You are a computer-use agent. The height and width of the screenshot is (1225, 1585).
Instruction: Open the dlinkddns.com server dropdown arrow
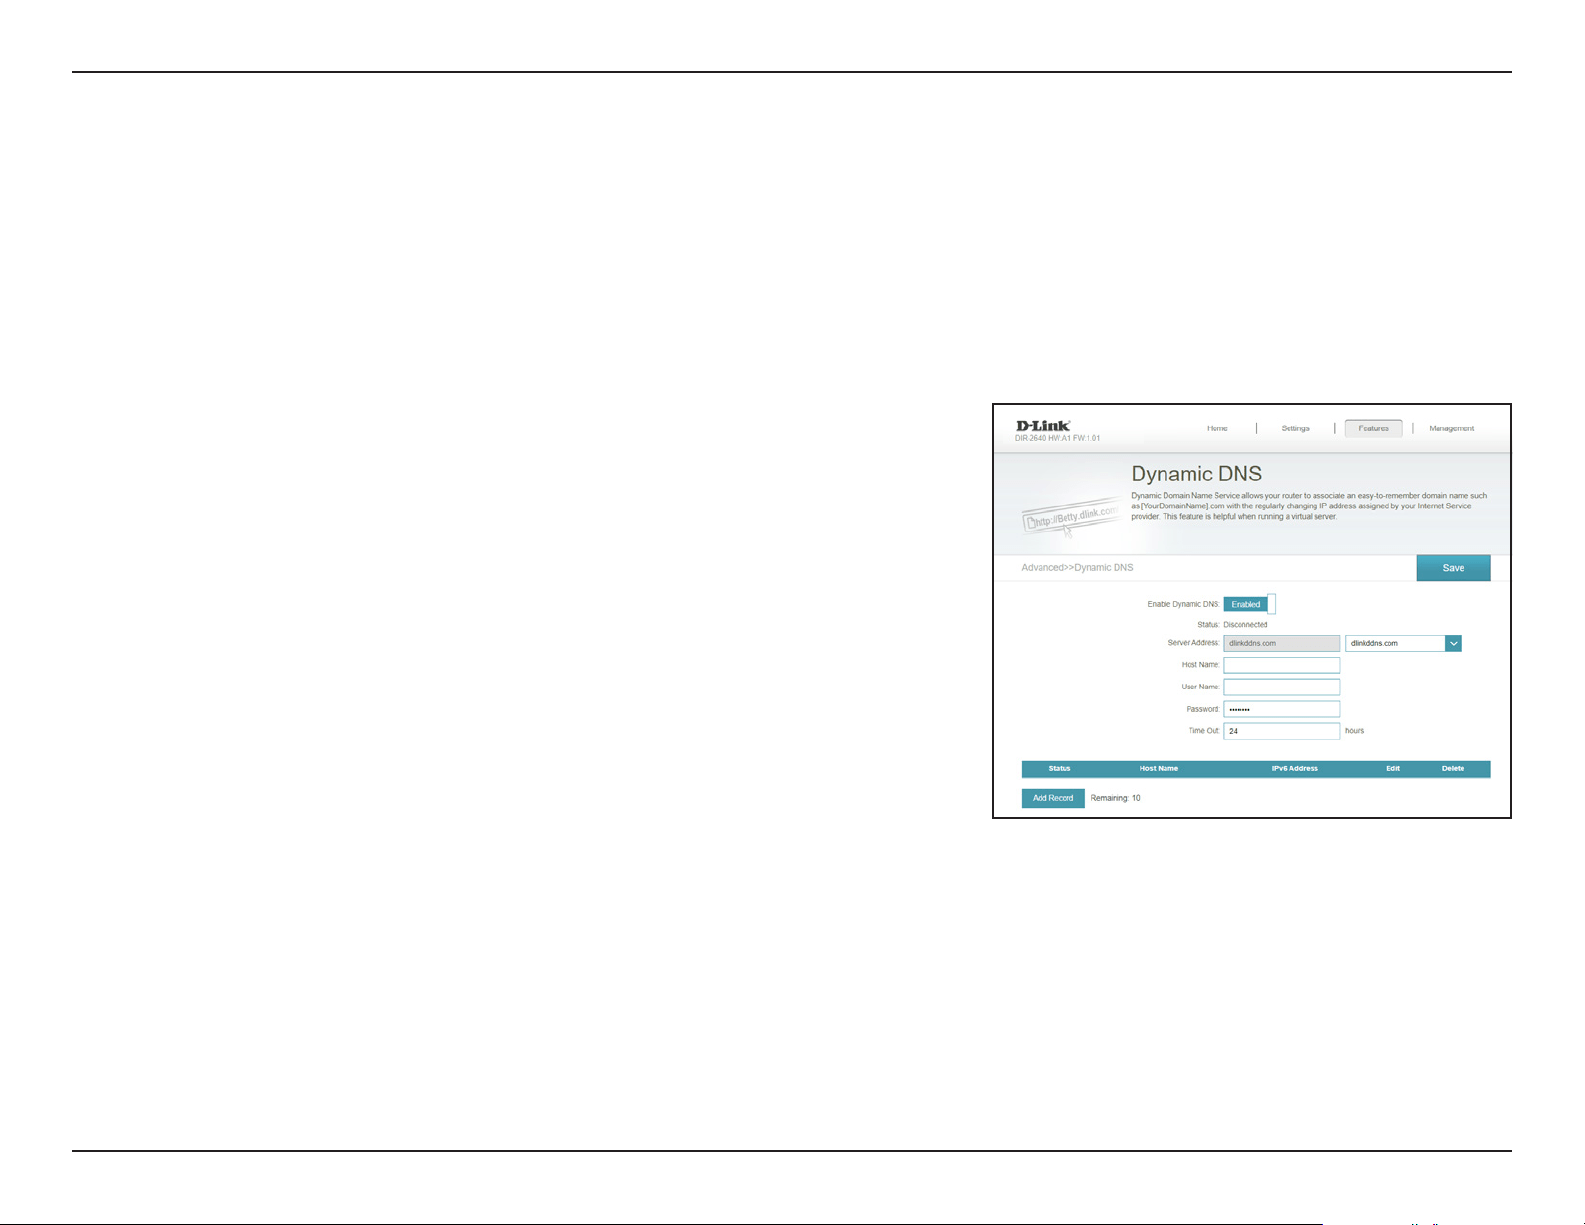[1453, 643]
